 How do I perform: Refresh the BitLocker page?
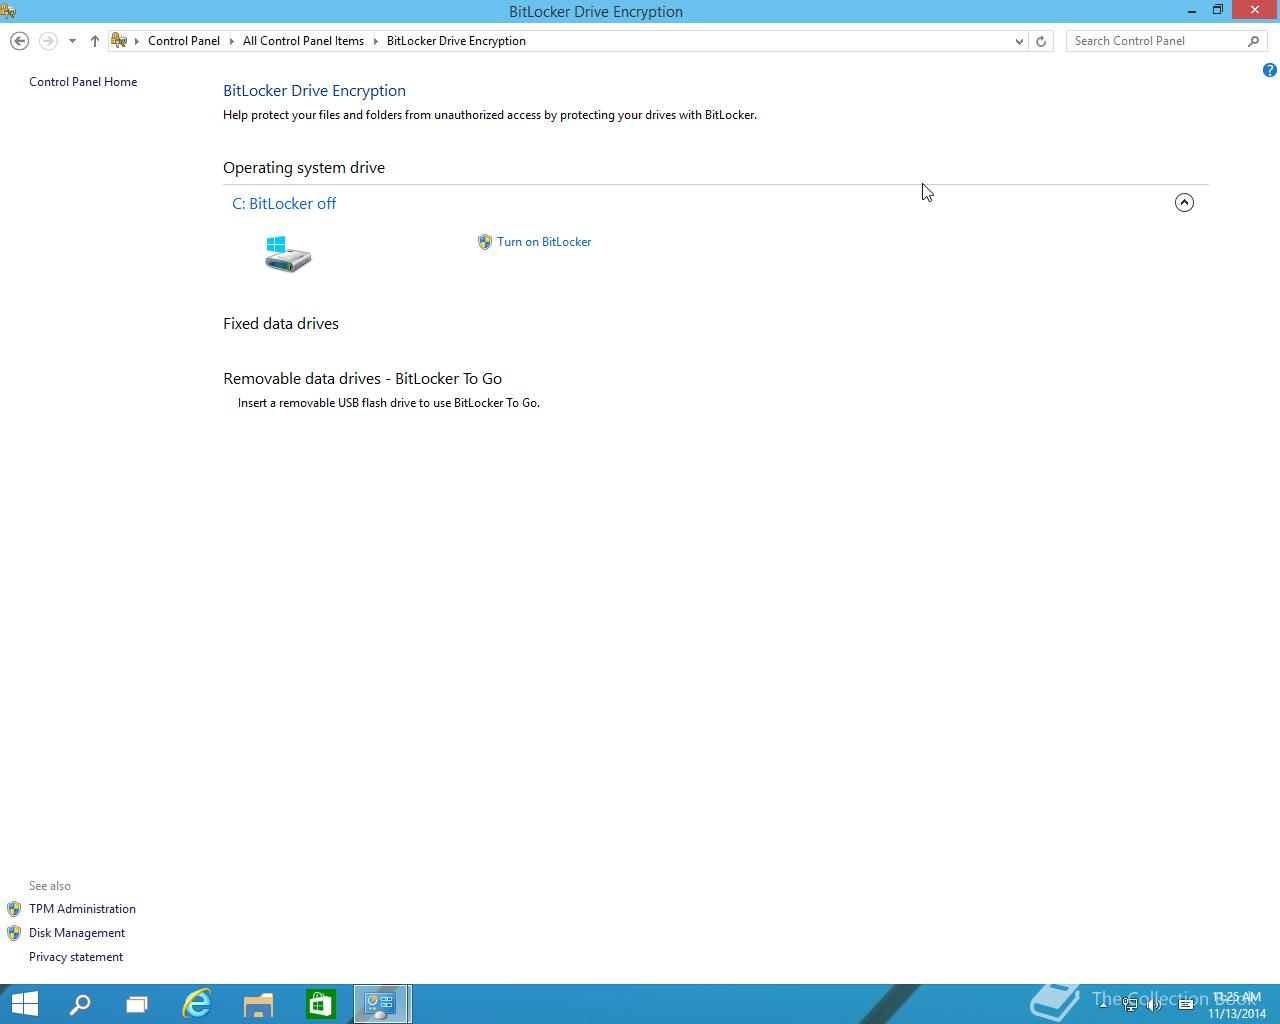[1041, 41]
